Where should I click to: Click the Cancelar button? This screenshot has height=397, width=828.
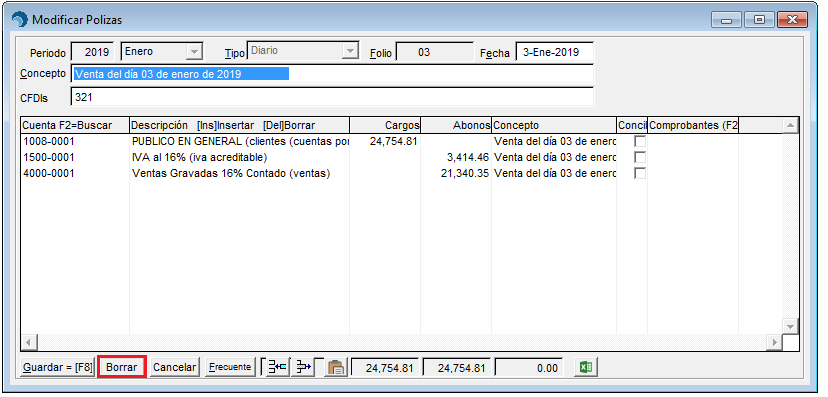tap(174, 367)
